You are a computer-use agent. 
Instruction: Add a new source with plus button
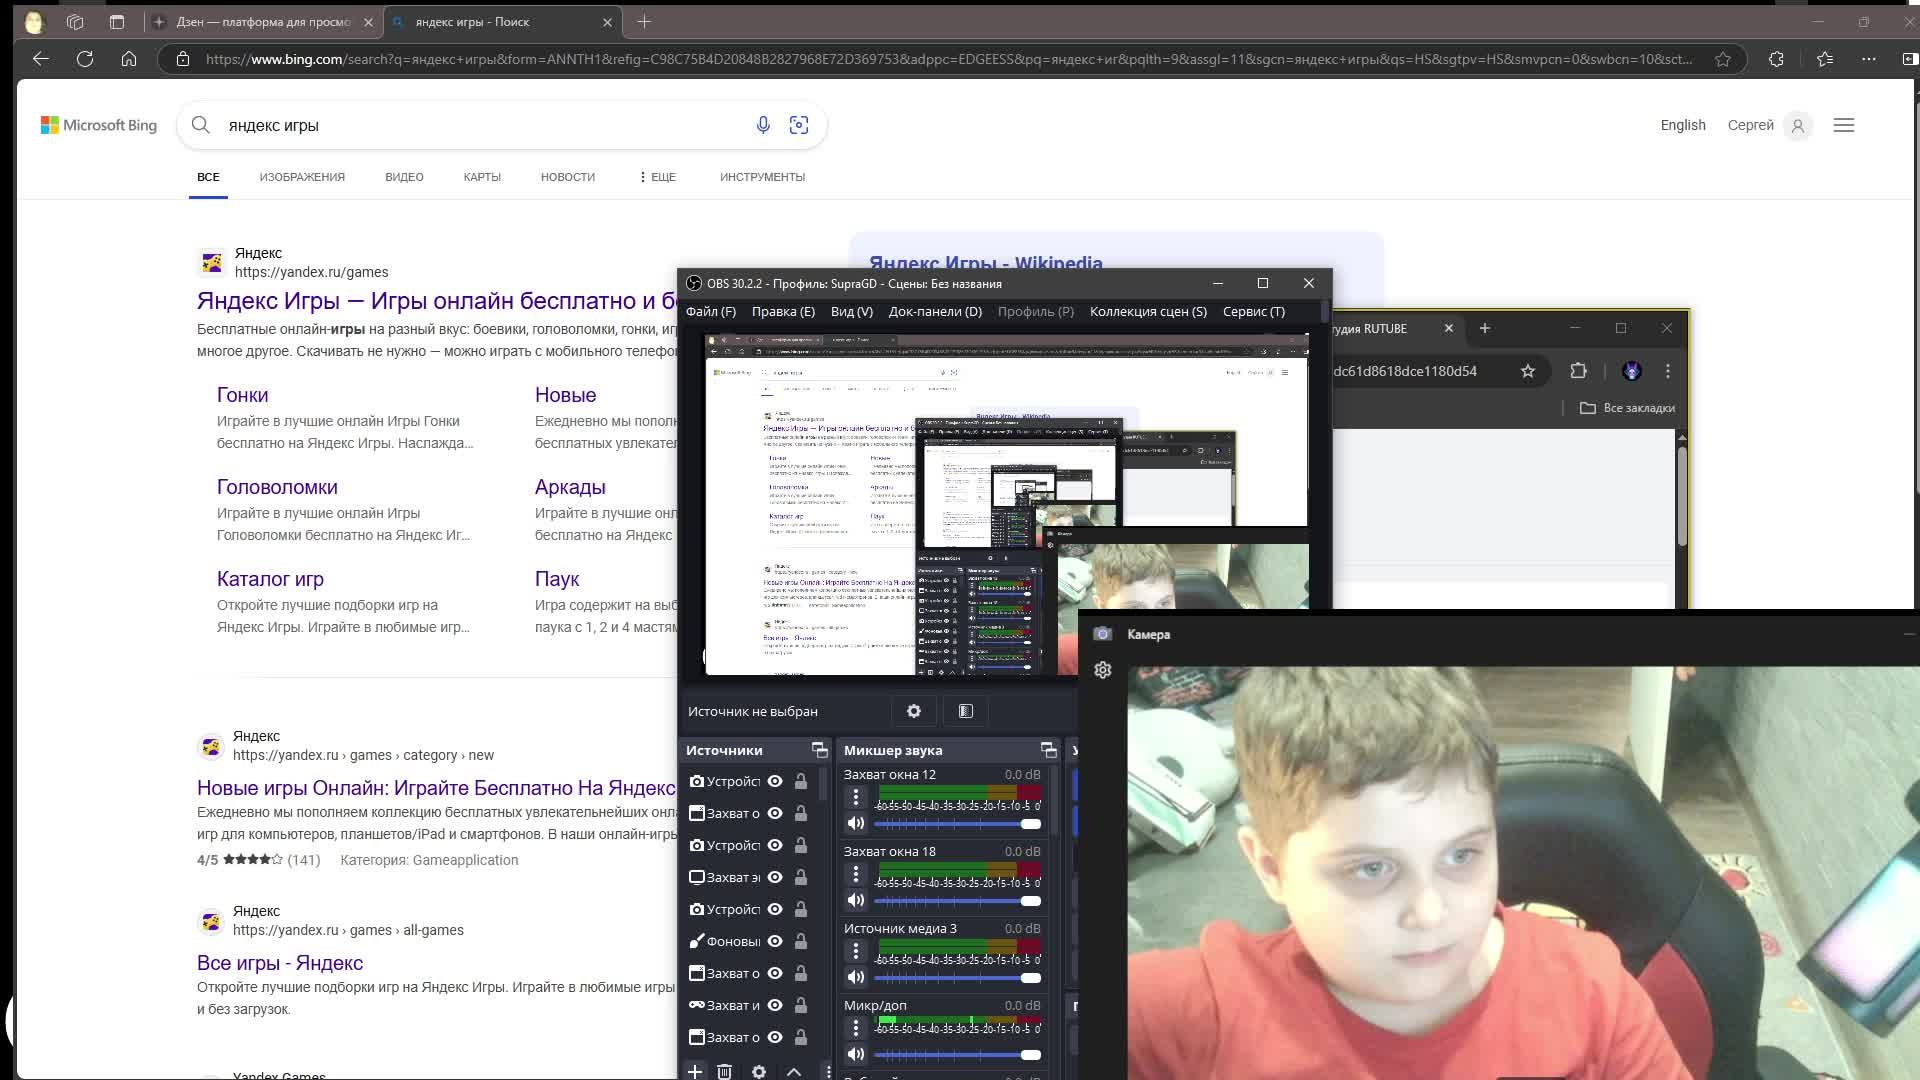click(x=695, y=1071)
